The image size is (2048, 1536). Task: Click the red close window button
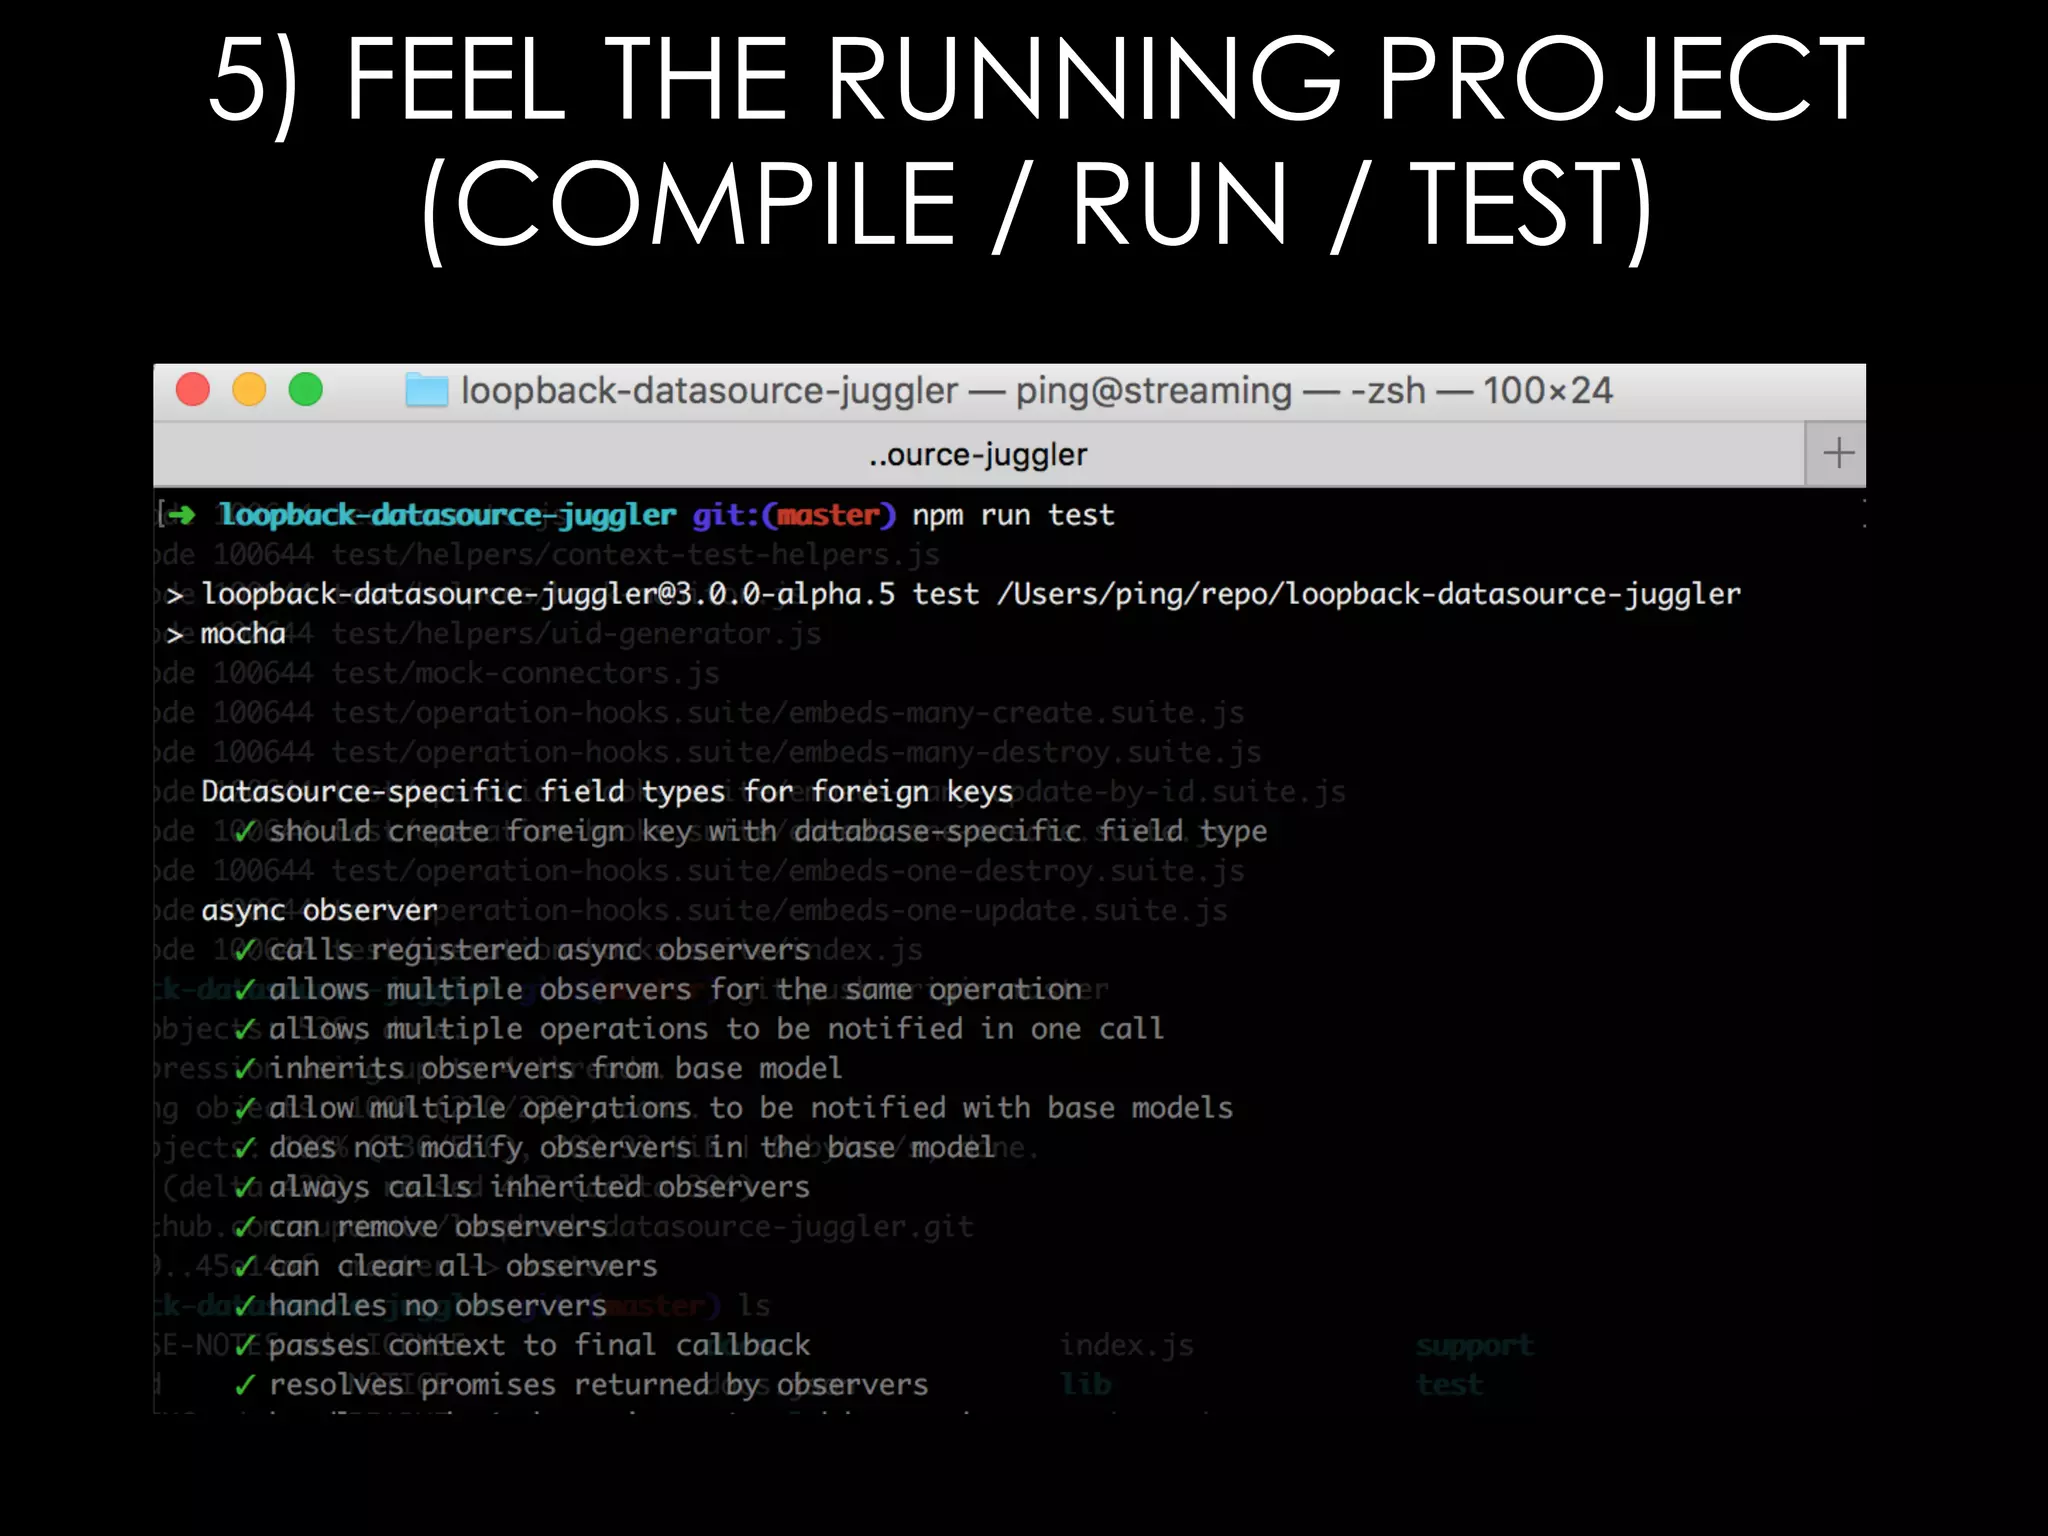[193, 389]
